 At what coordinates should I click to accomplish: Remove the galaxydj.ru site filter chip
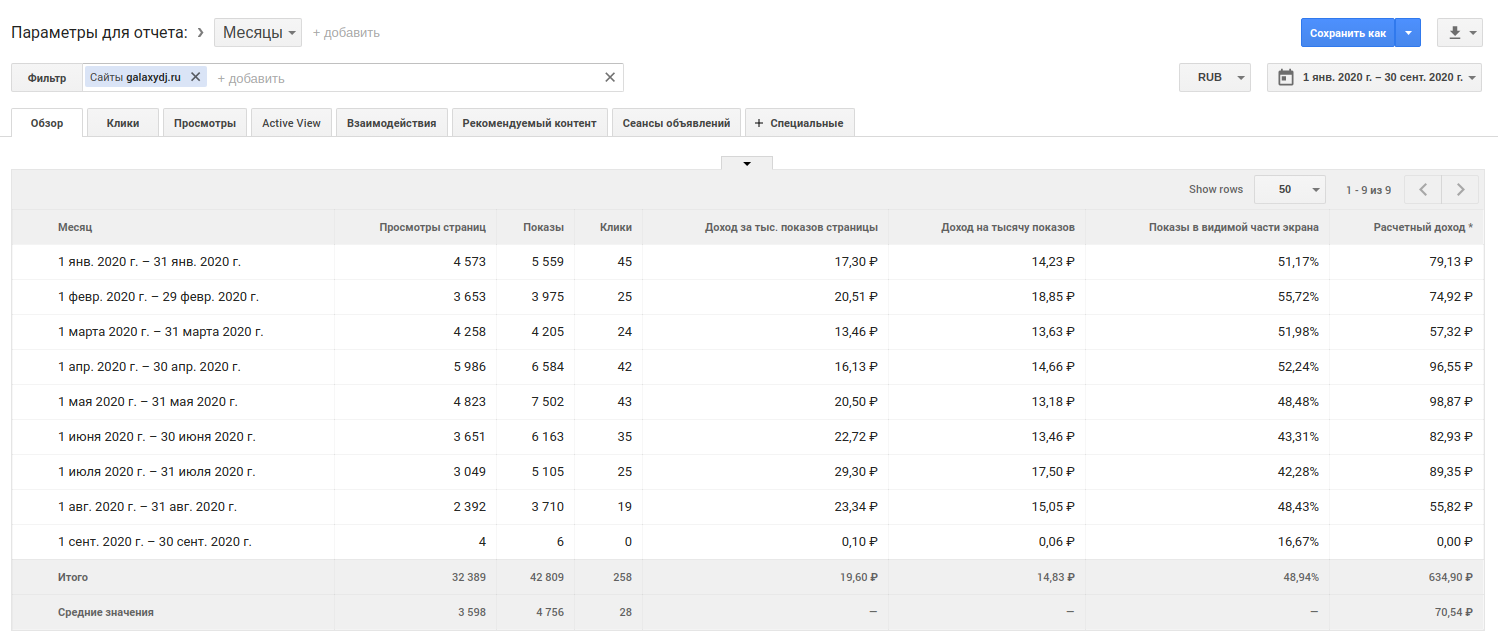(x=196, y=77)
